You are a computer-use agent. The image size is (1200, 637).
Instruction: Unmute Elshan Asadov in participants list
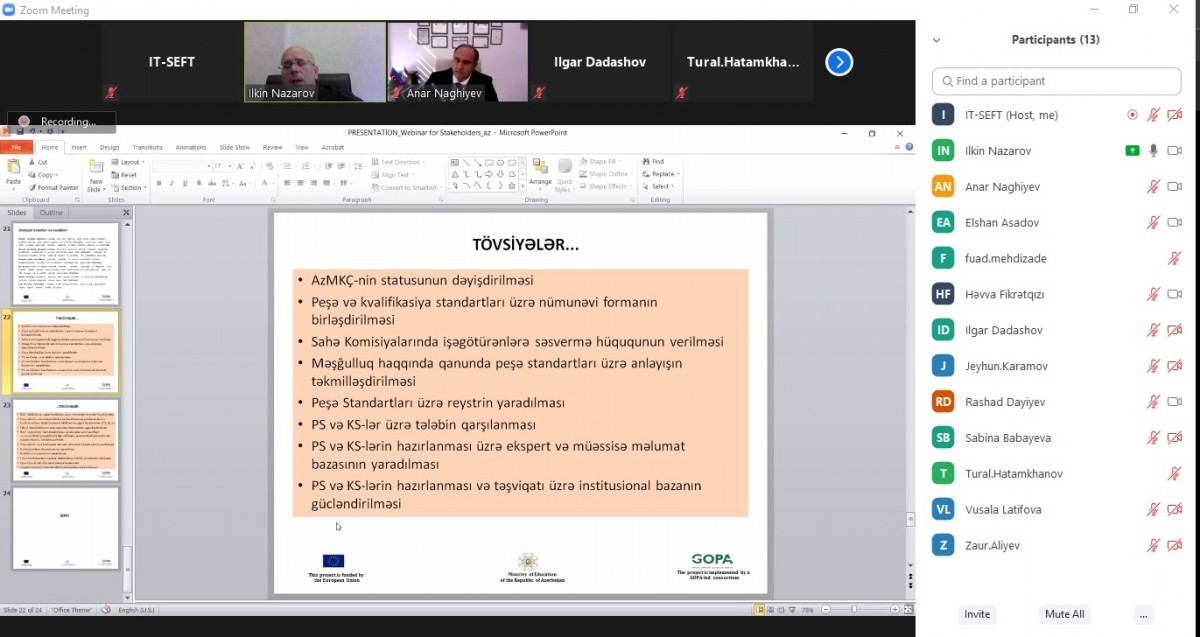click(1153, 223)
